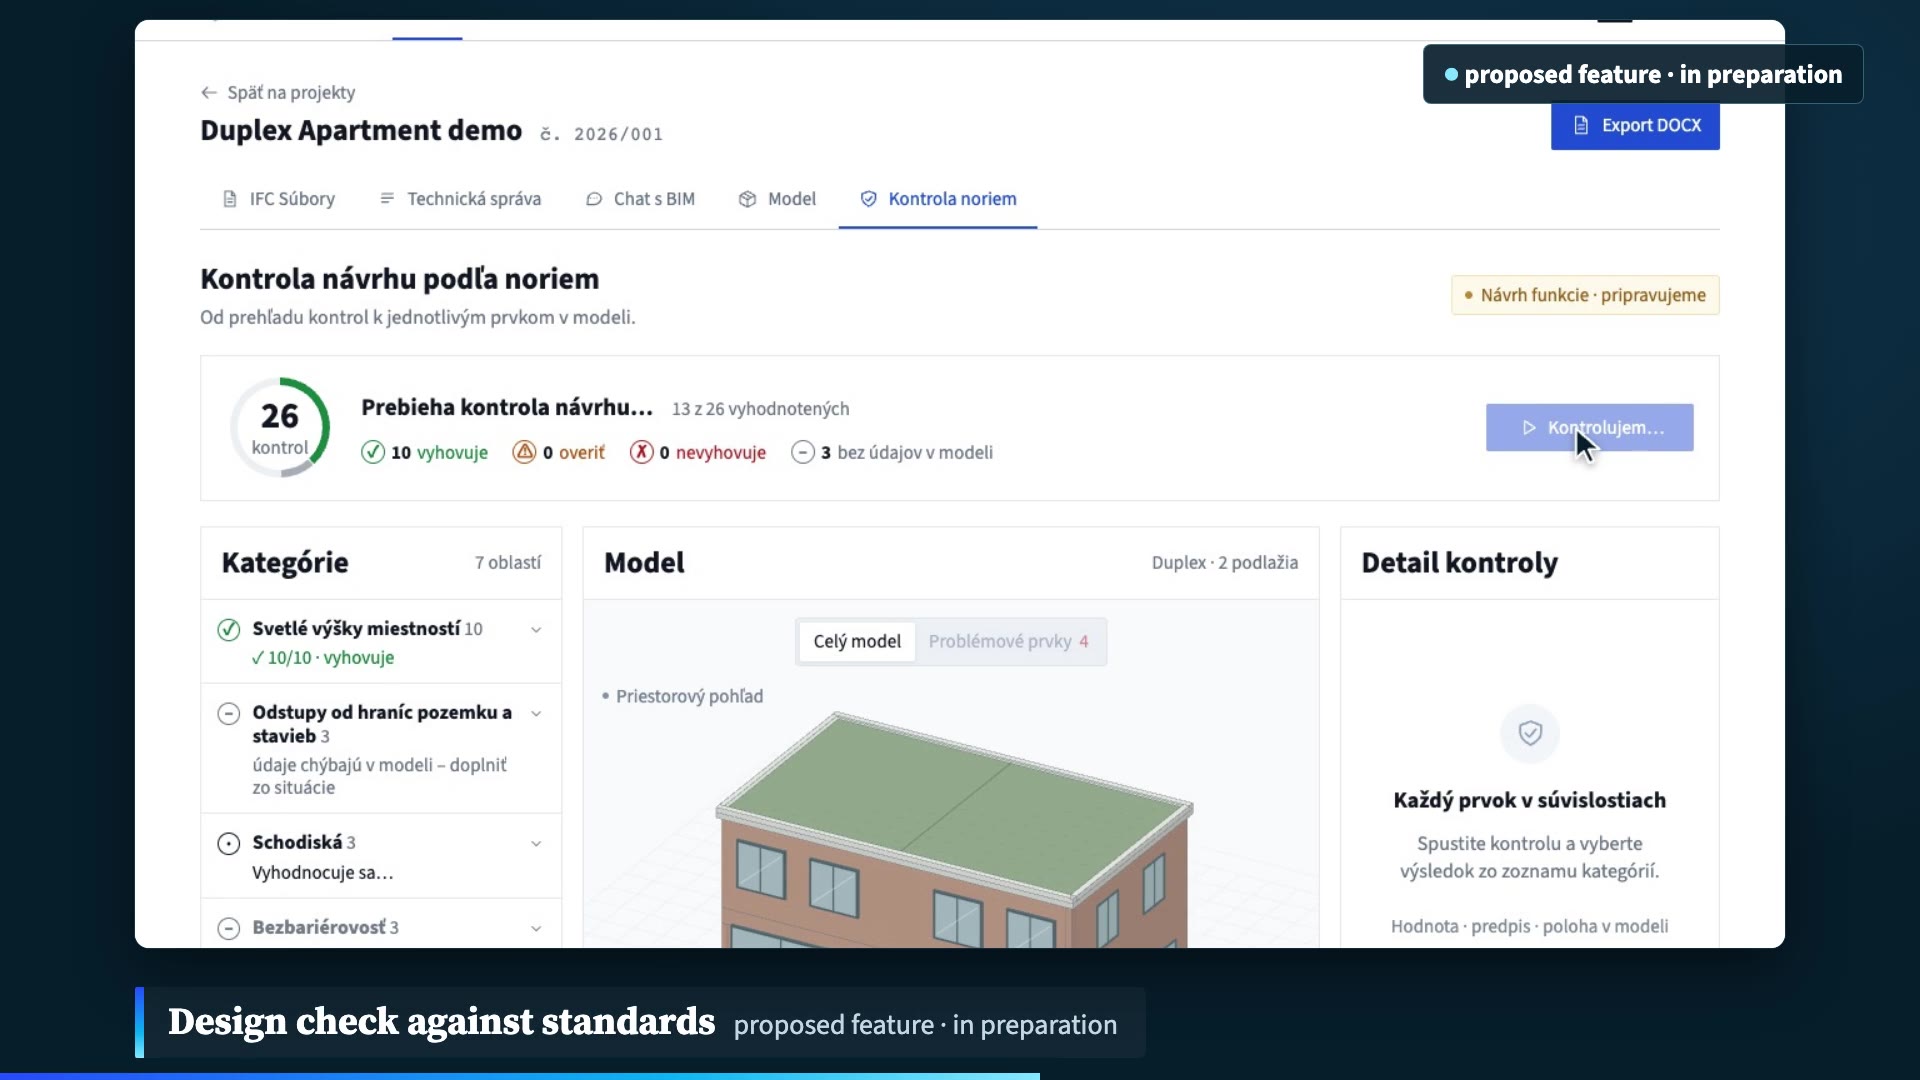Open the IFC Súbory tab
The height and width of the screenshot is (1080, 1920).
[278, 199]
